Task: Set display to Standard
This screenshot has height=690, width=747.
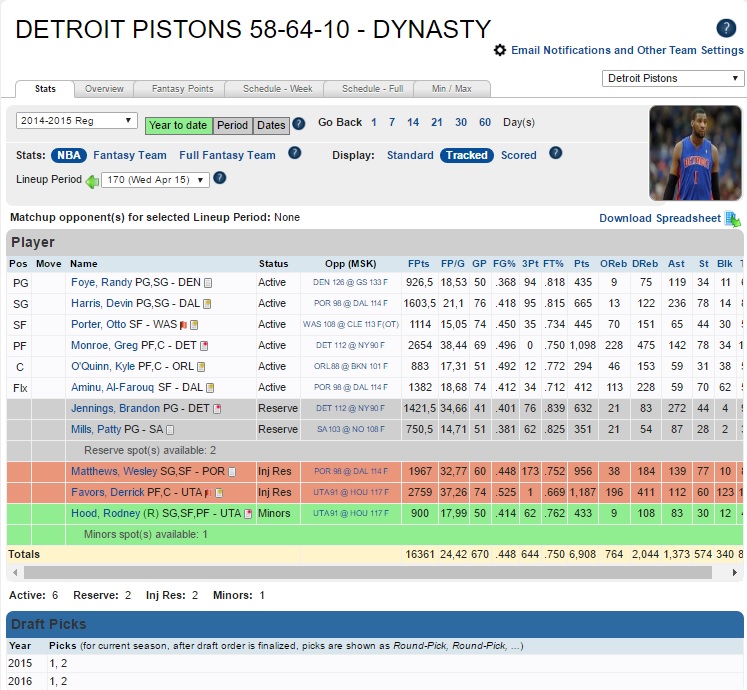Action: 410,155
